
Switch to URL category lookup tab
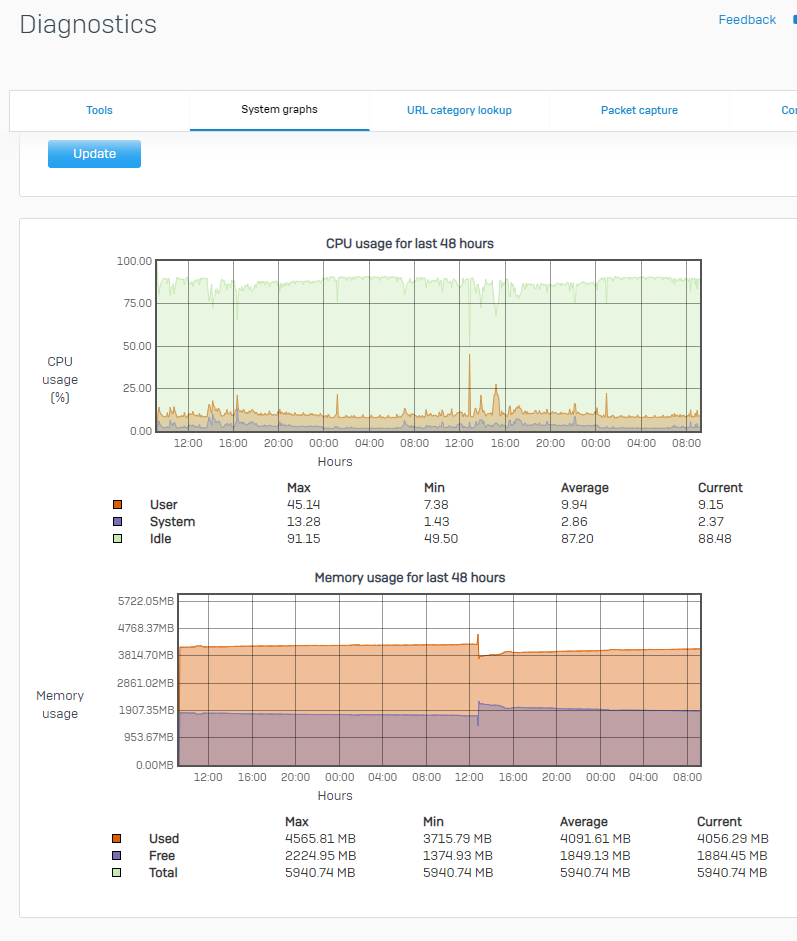[459, 110]
